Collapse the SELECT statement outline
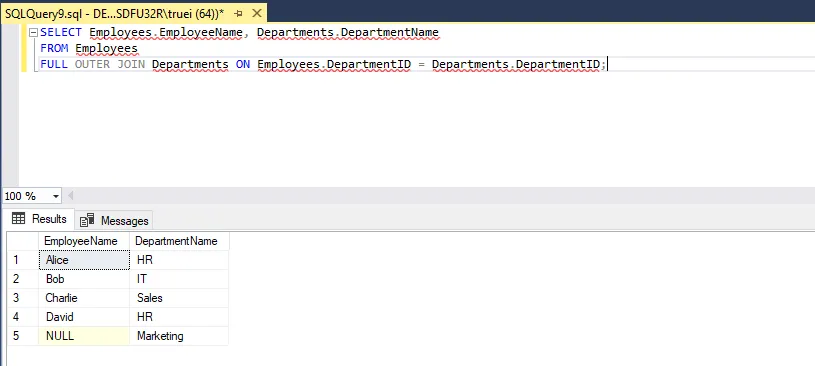This screenshot has height=366, width=815. [x=33, y=33]
